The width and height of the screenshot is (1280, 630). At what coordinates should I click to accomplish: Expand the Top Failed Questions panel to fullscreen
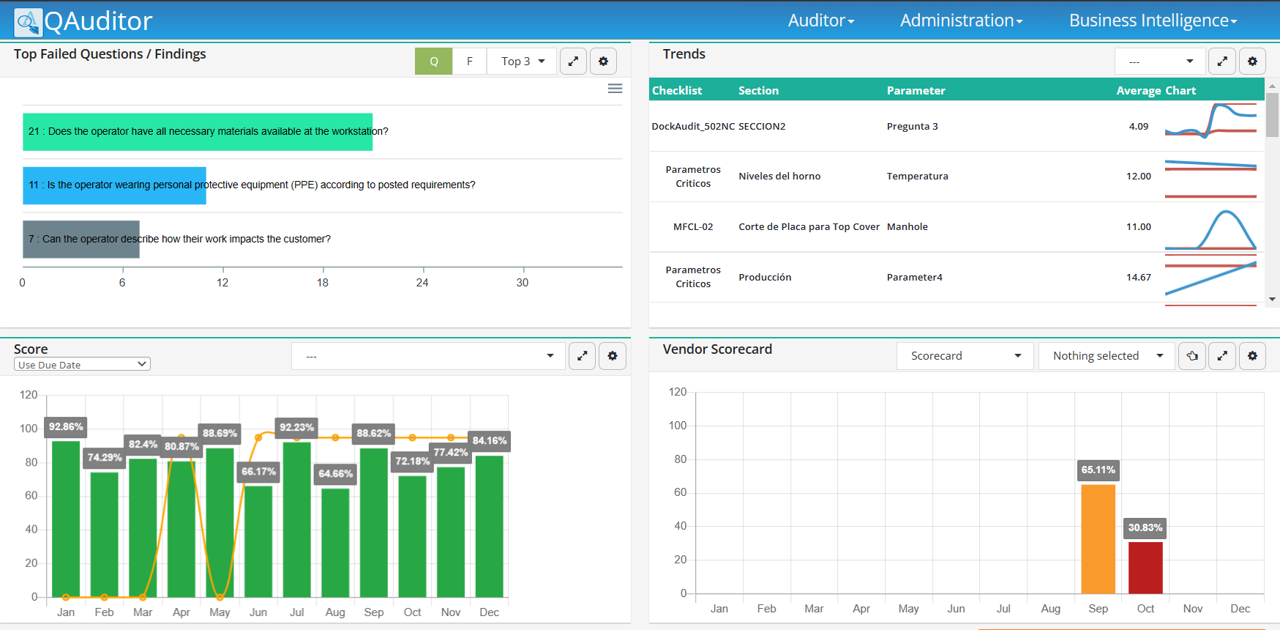coord(573,61)
